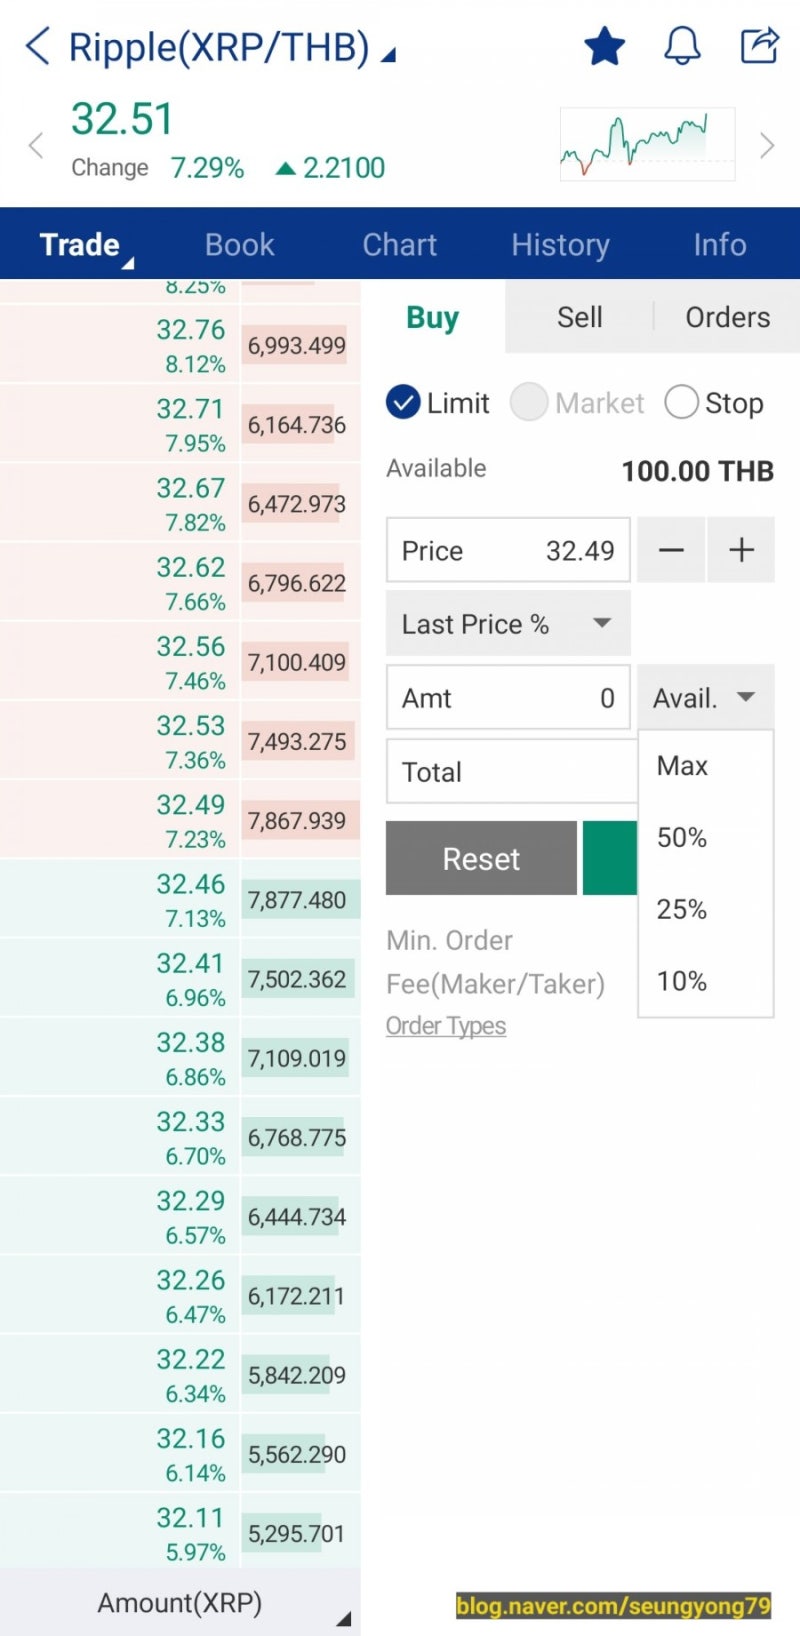Expand the Amount(XRP) unit selector

[x=180, y=1603]
